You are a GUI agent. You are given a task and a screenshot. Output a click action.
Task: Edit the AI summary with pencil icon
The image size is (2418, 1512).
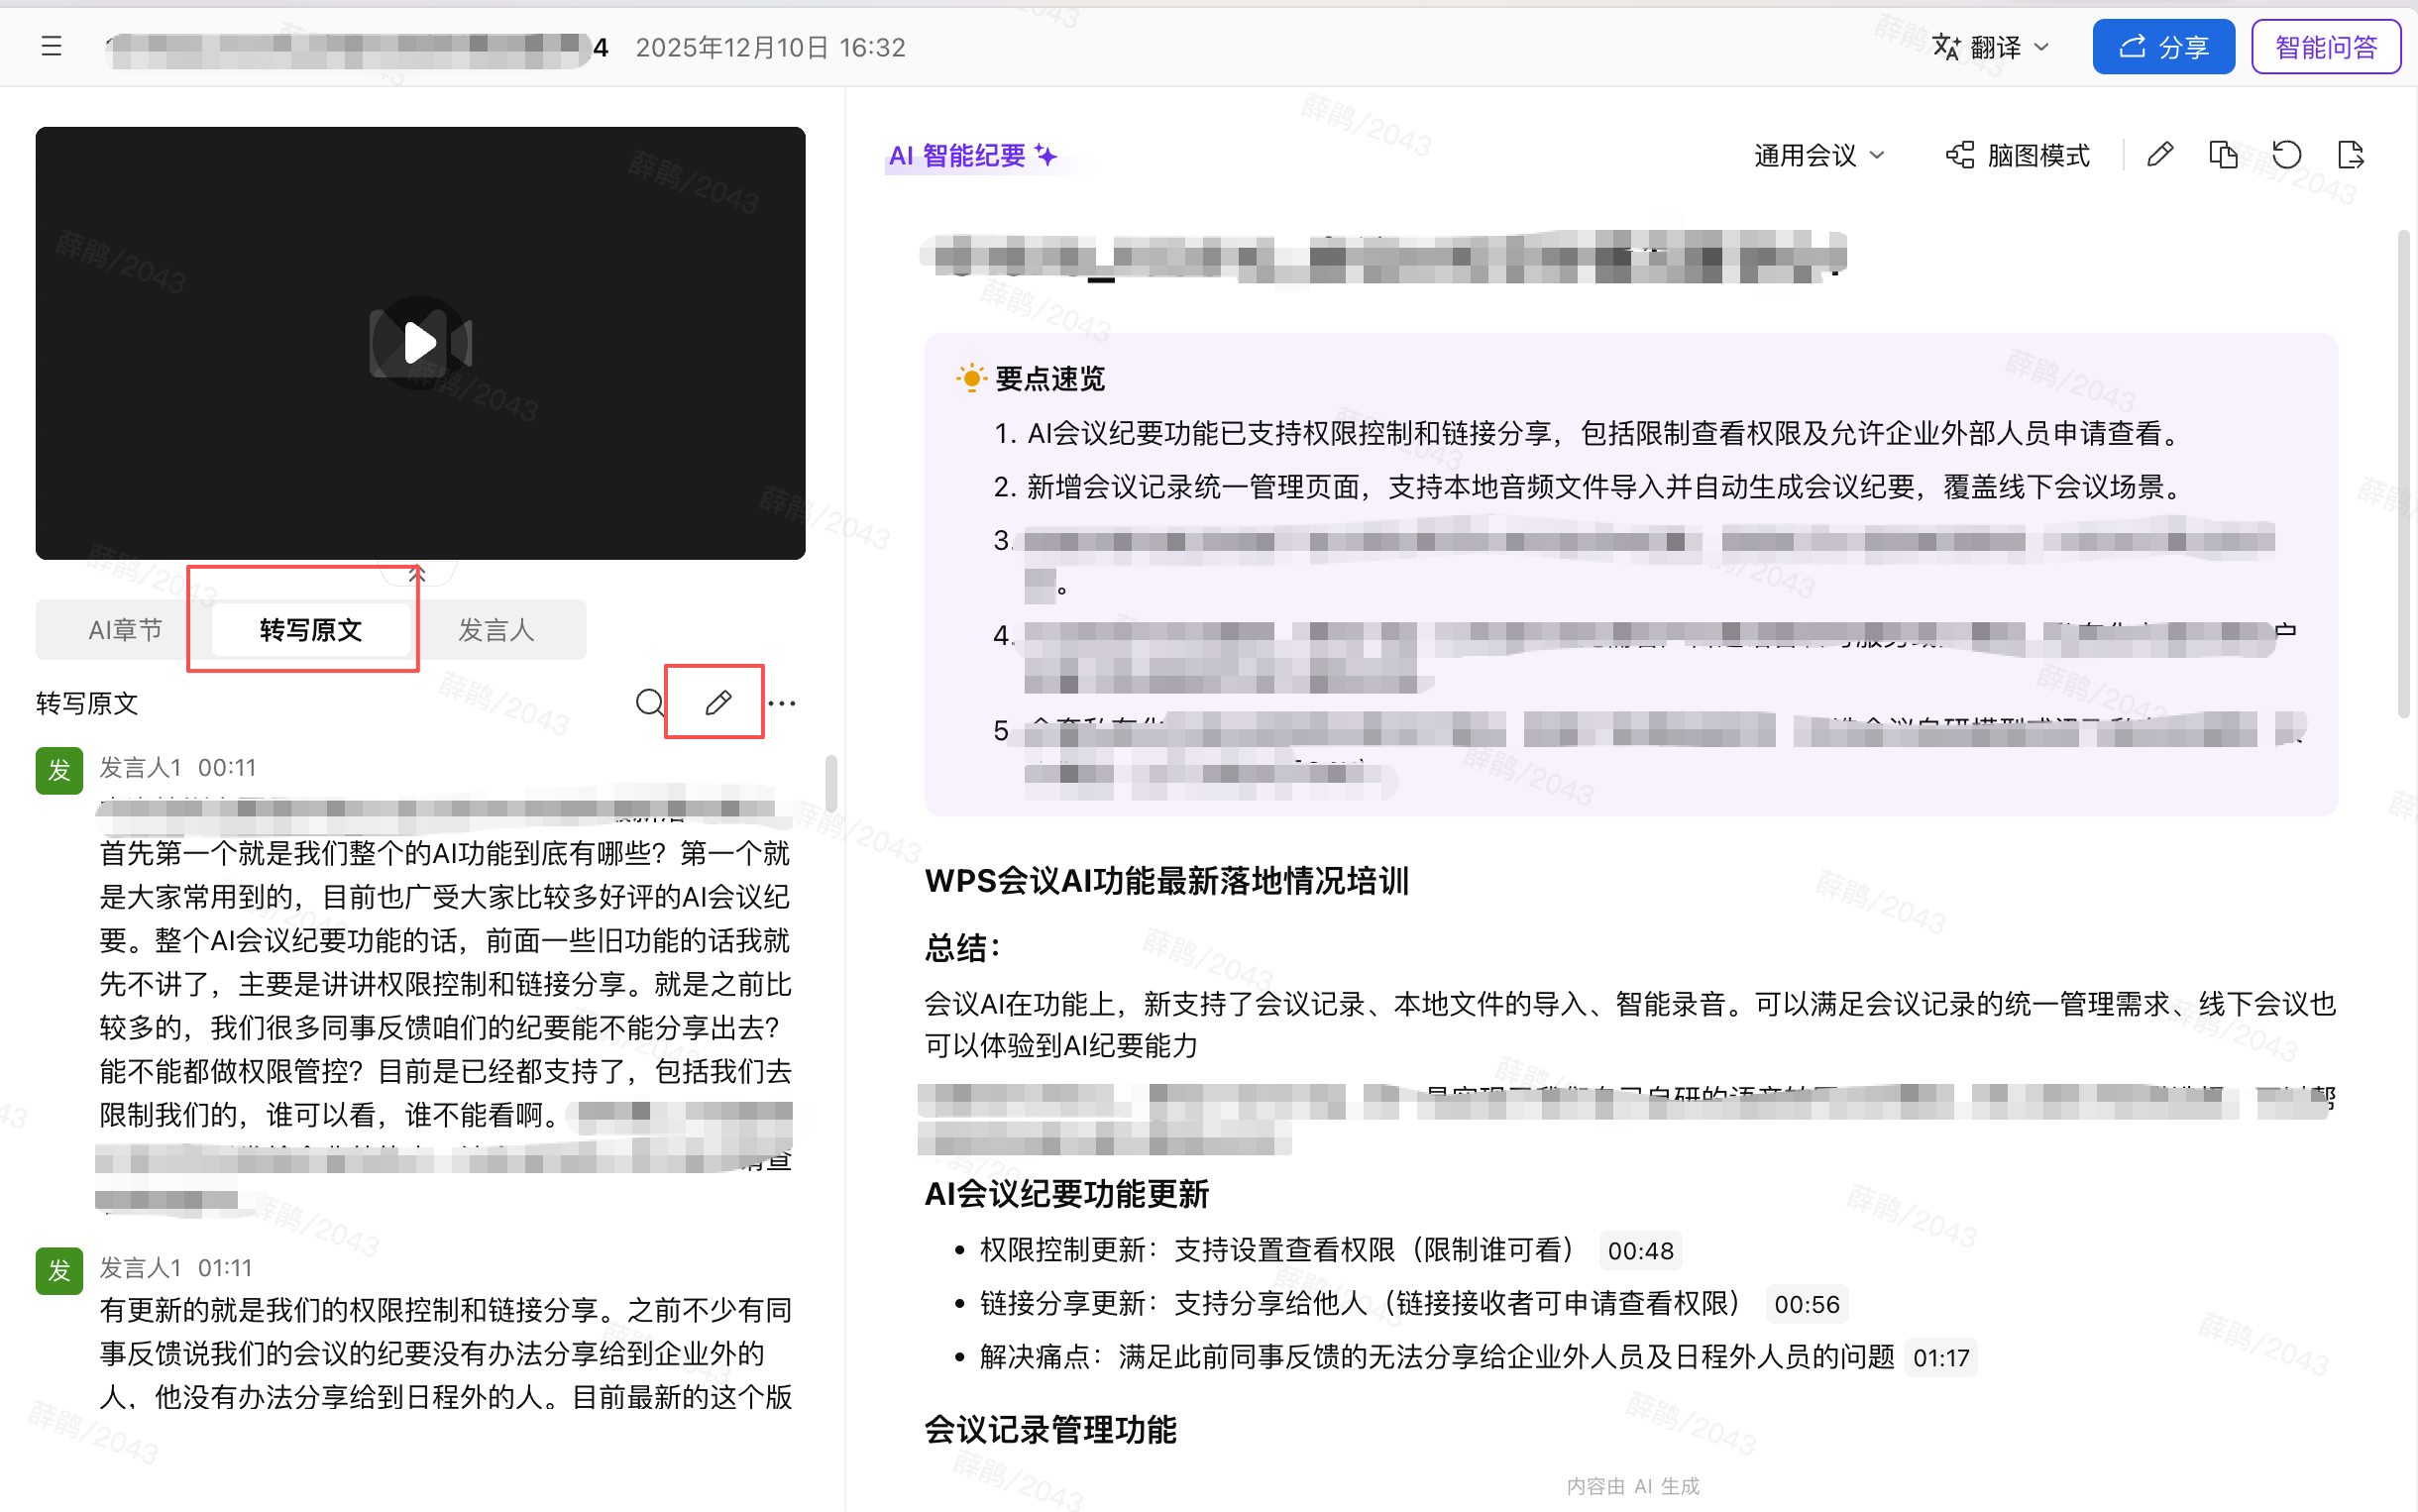tap(2160, 155)
